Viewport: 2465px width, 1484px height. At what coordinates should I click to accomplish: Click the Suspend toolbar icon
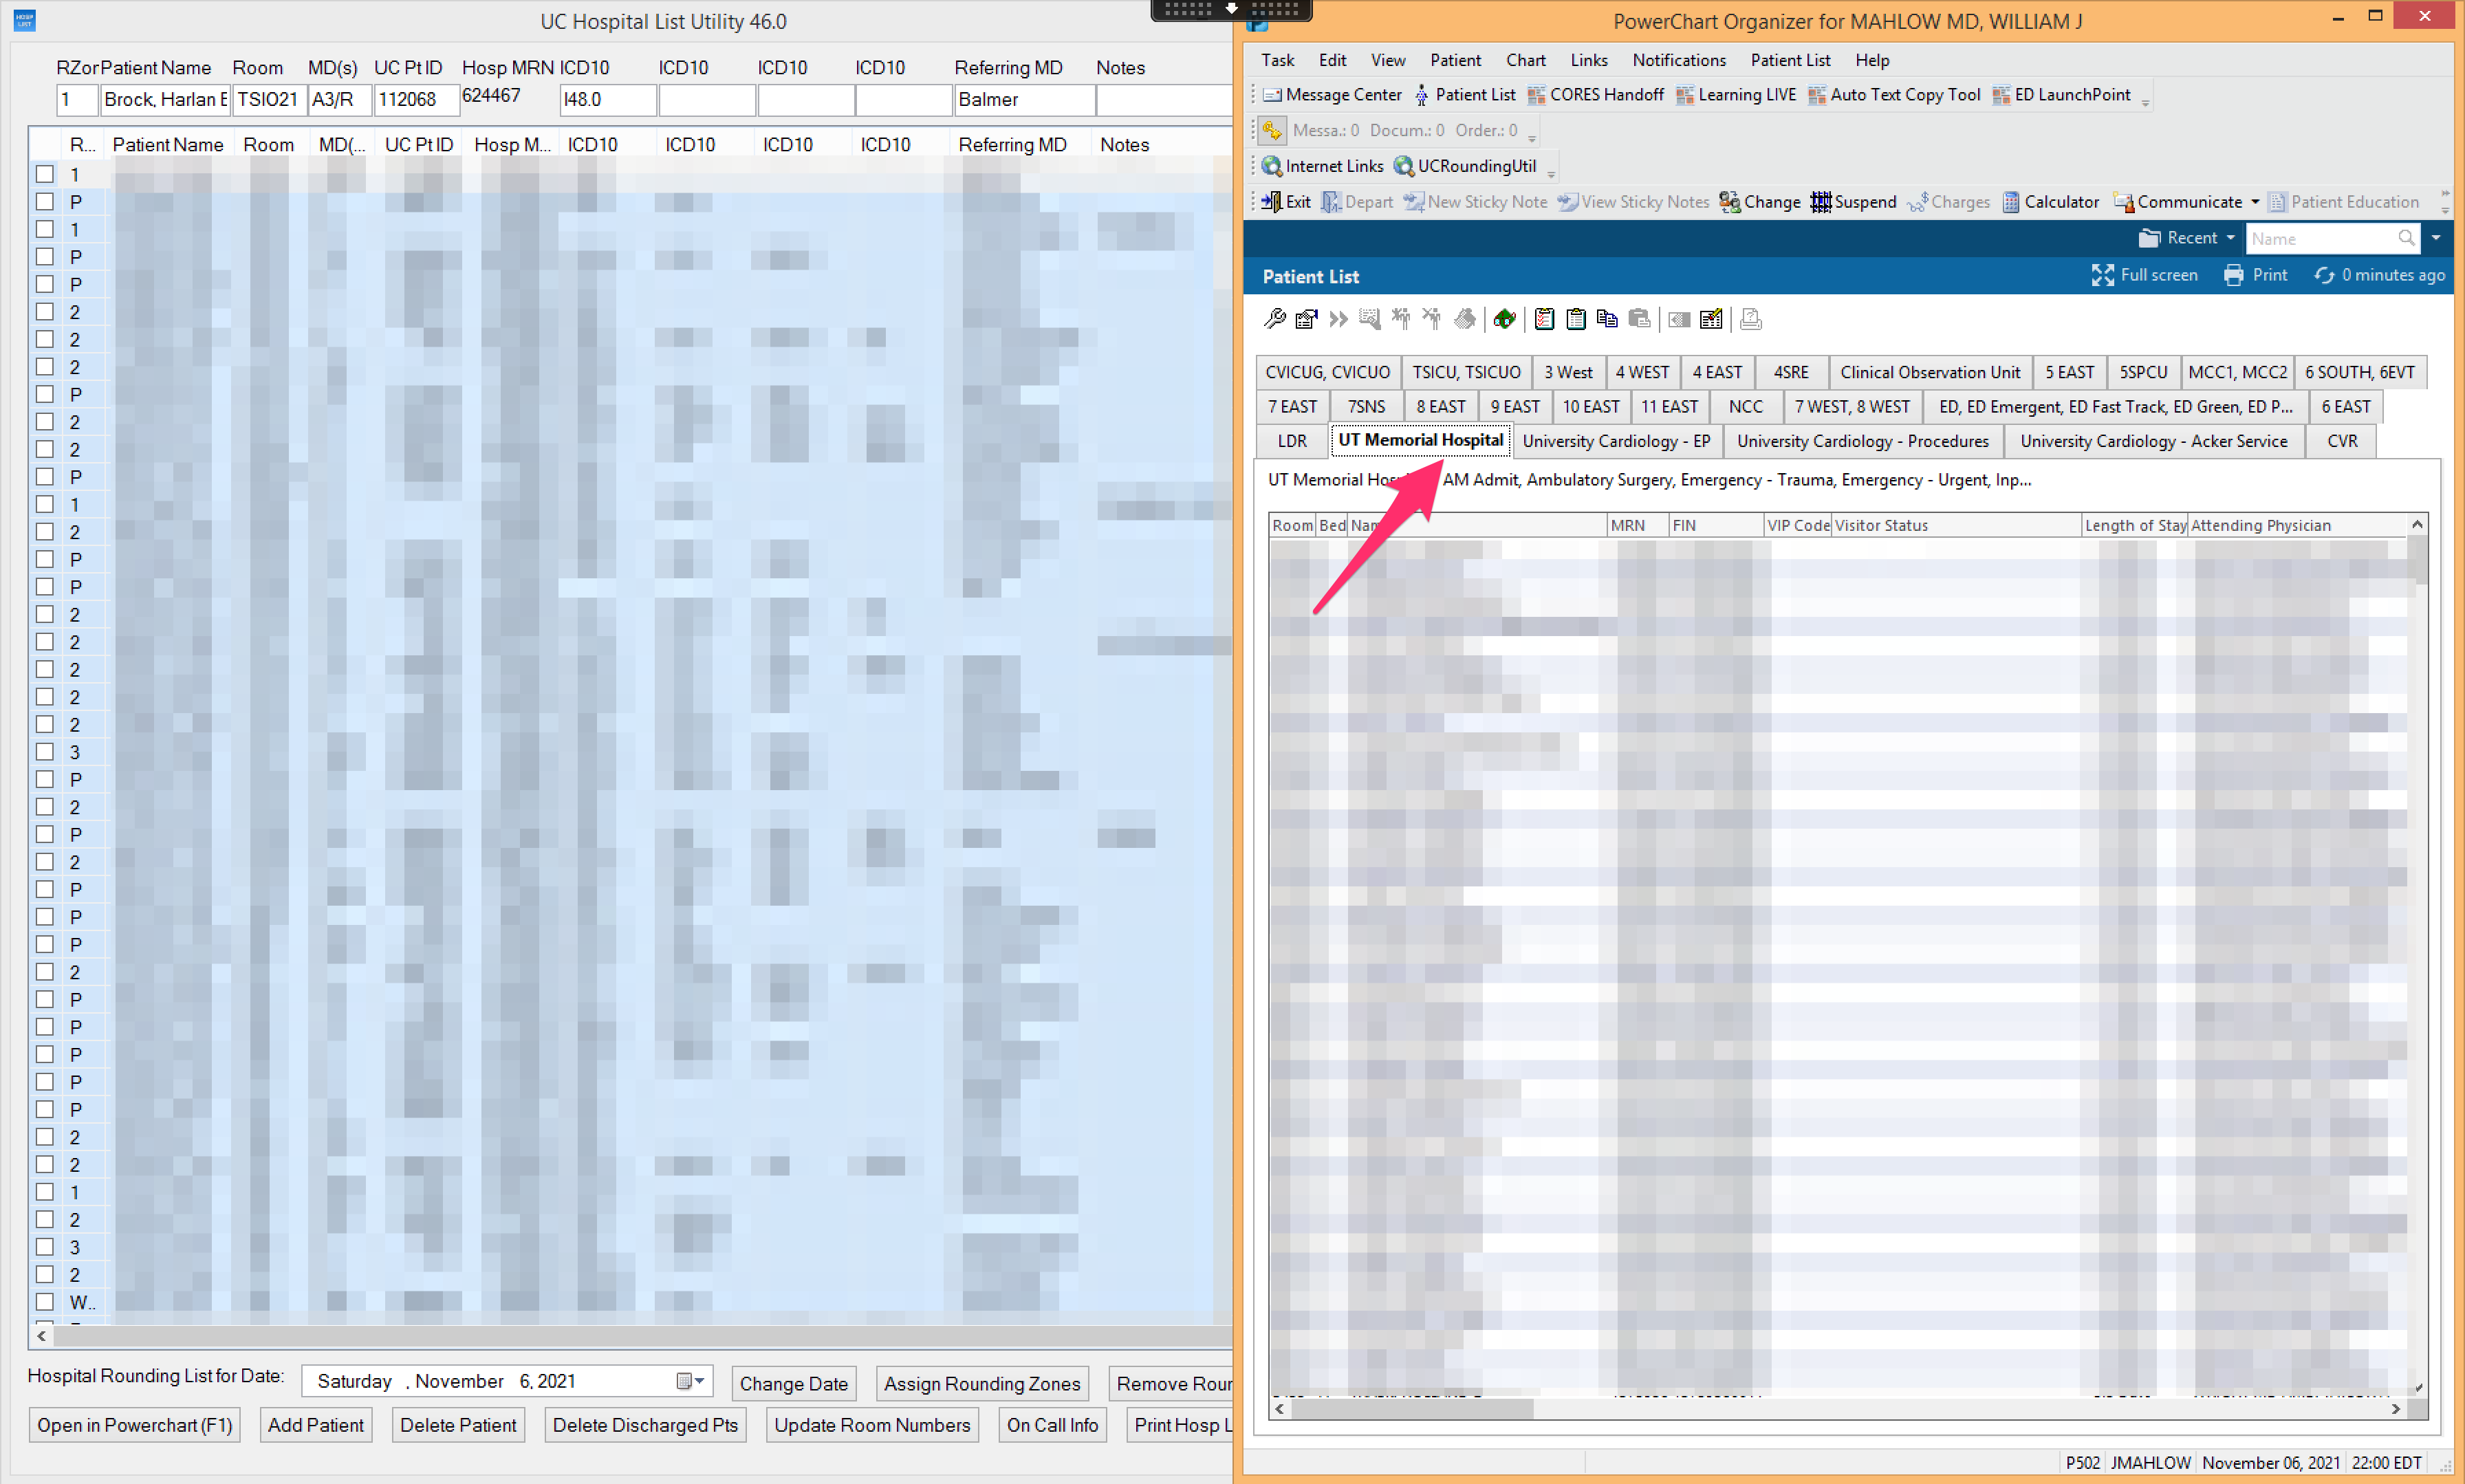tap(1820, 202)
